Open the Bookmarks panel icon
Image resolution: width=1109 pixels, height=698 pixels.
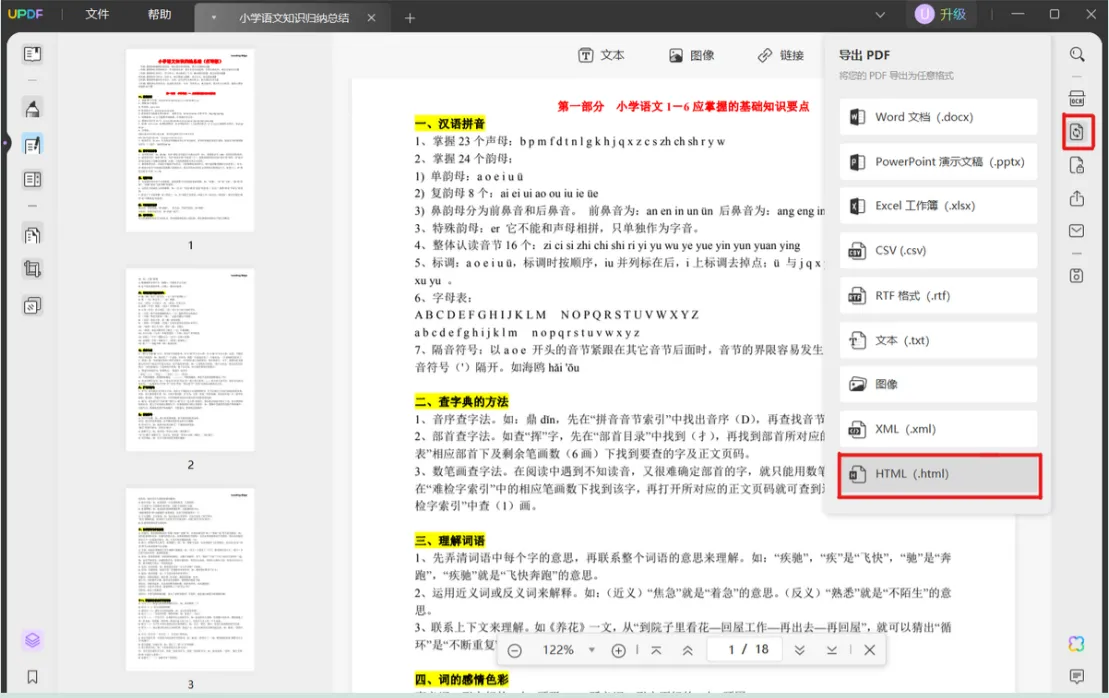coord(32,677)
